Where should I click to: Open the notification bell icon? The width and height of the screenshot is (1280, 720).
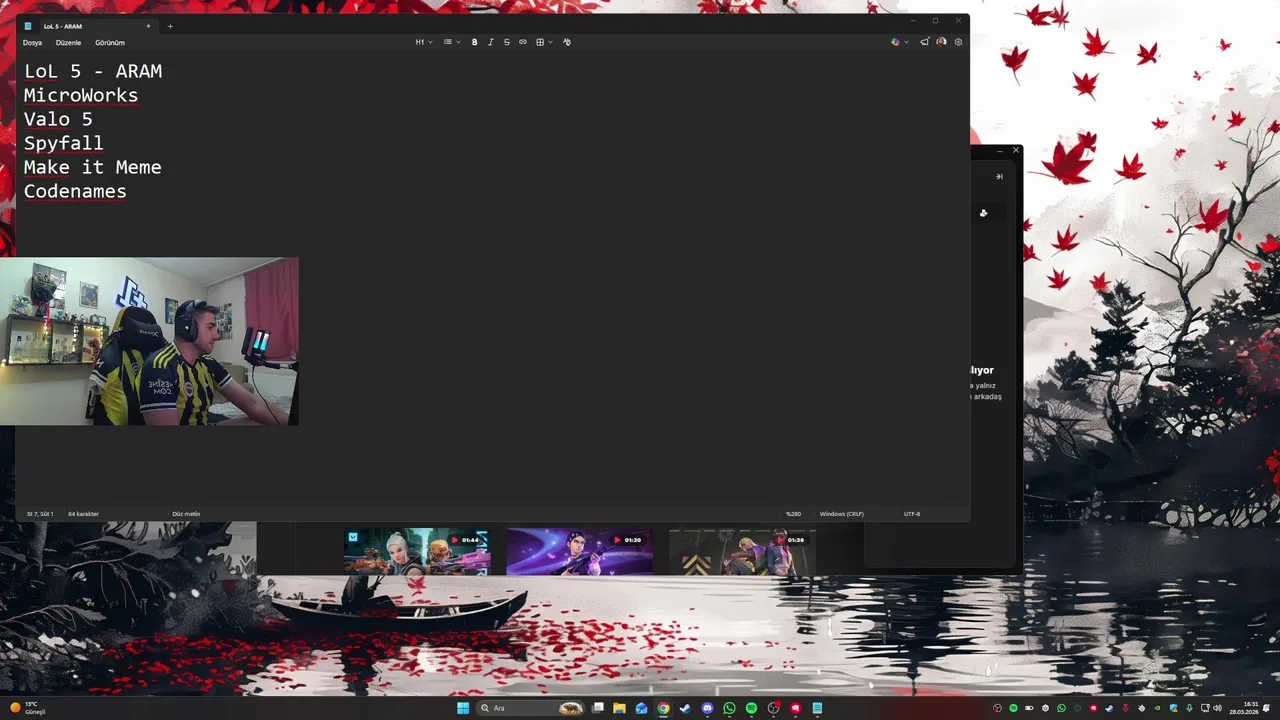coord(1266,708)
